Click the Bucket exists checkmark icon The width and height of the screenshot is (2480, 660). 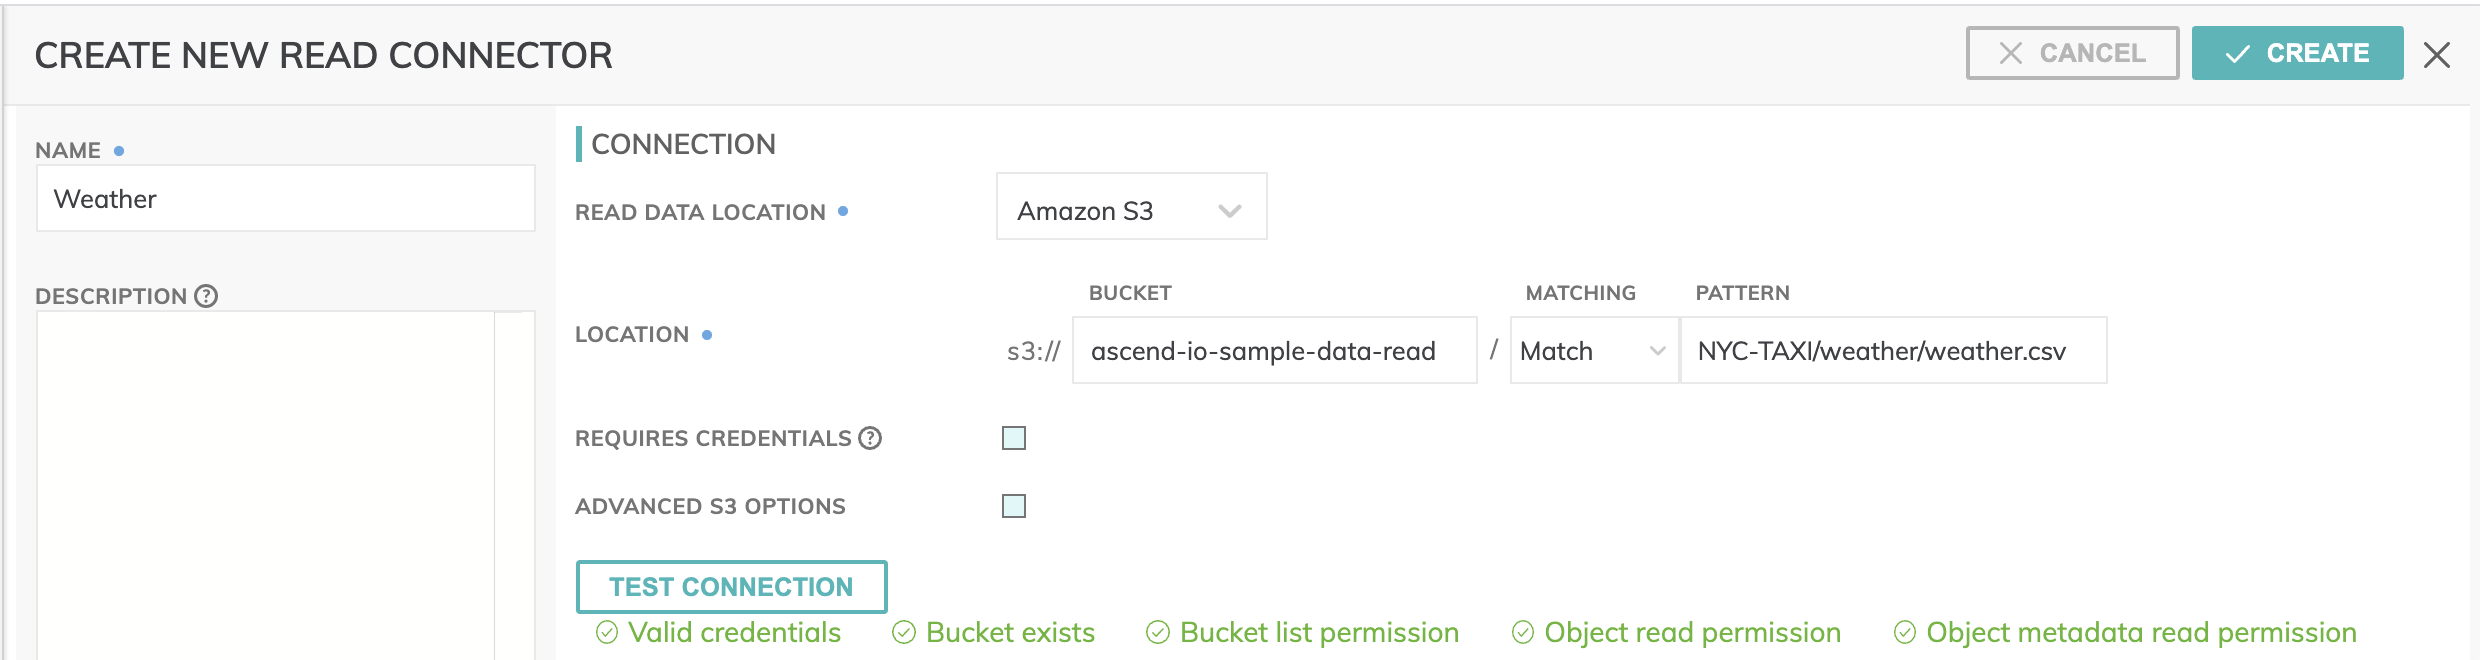click(x=904, y=632)
